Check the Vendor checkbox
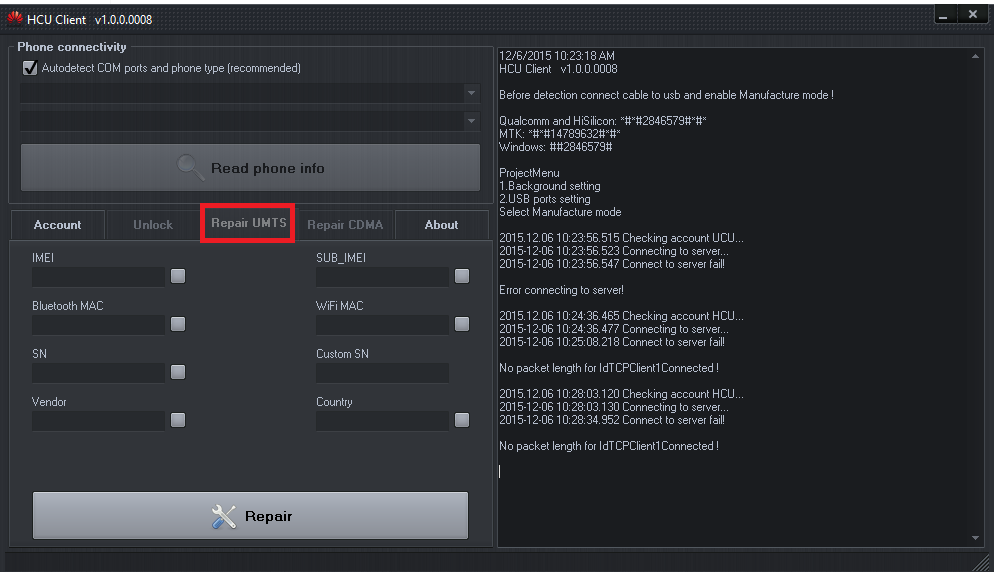 click(x=178, y=420)
